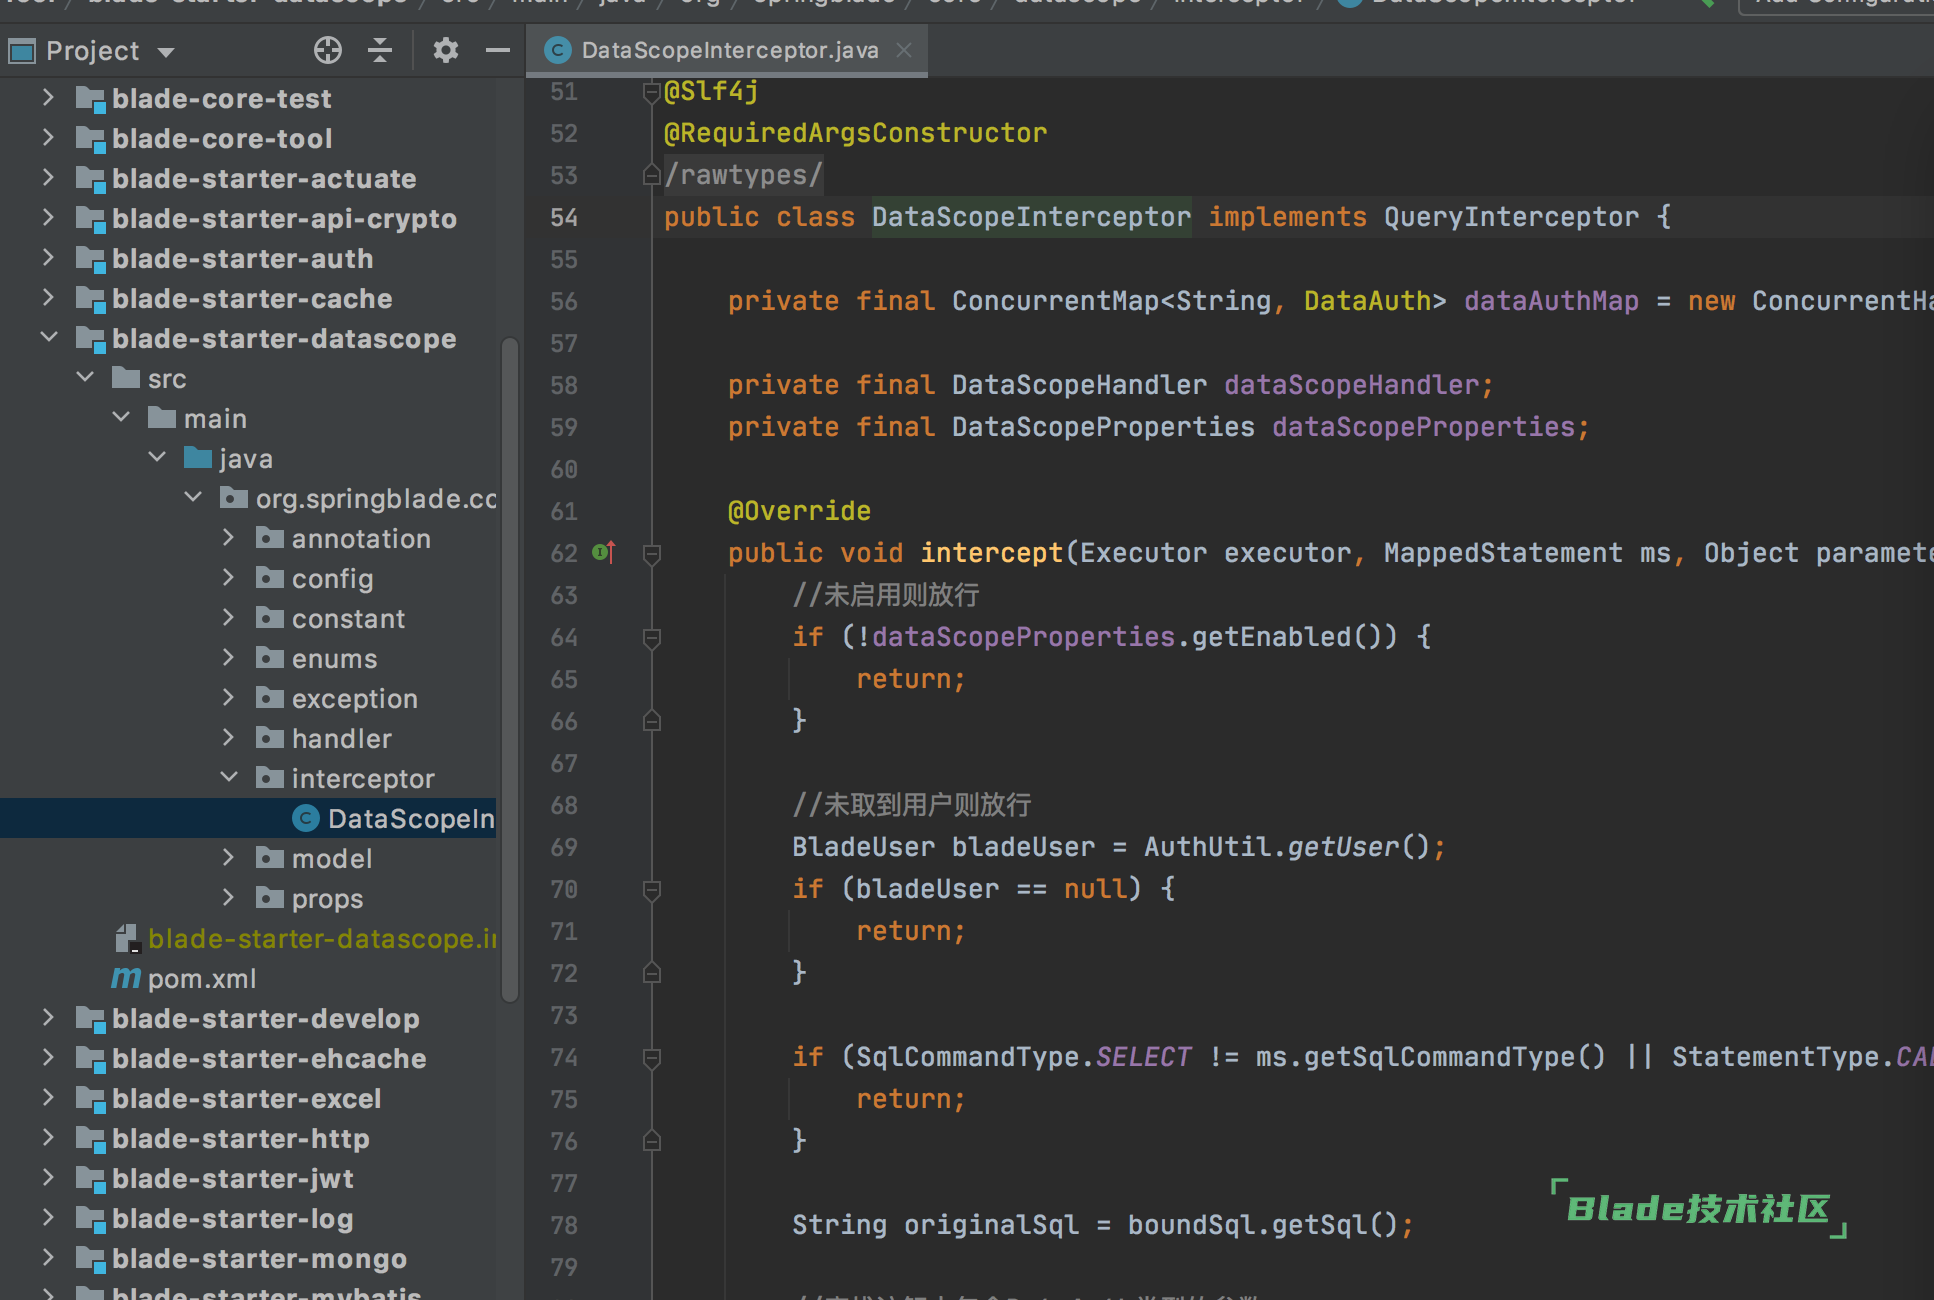
Task: Expand the blade-core-tool module
Action: (x=48, y=137)
